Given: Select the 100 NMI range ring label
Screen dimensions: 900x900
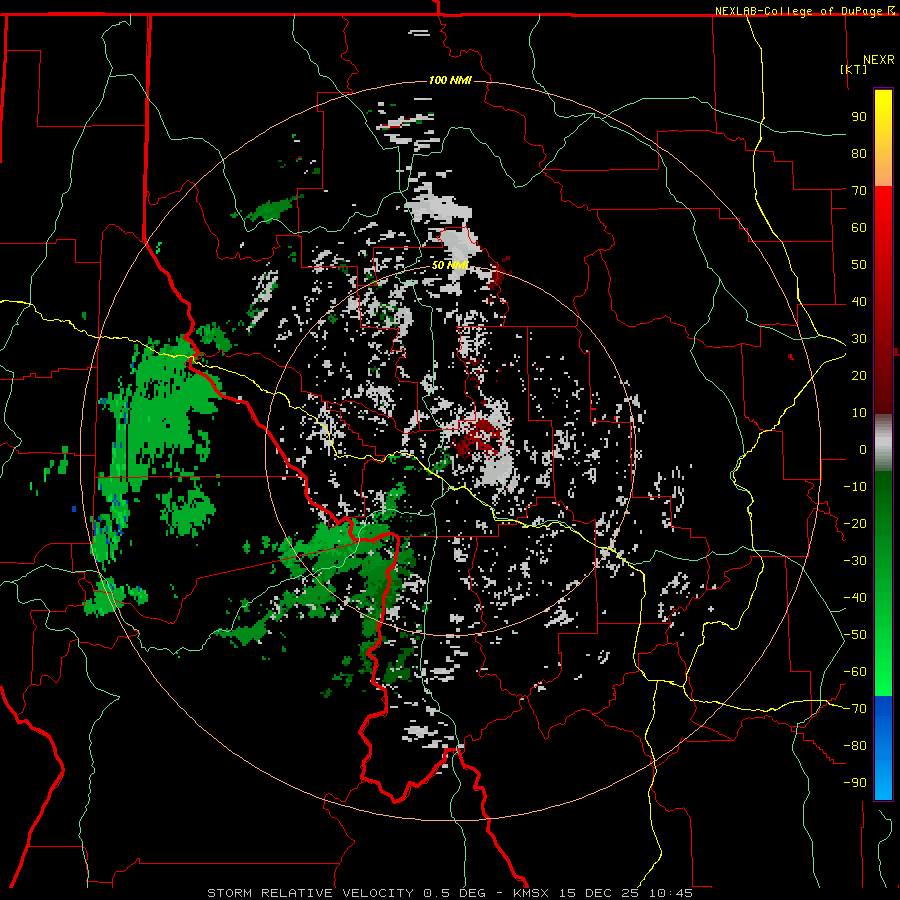Looking at the screenshot, I should 450,80.
